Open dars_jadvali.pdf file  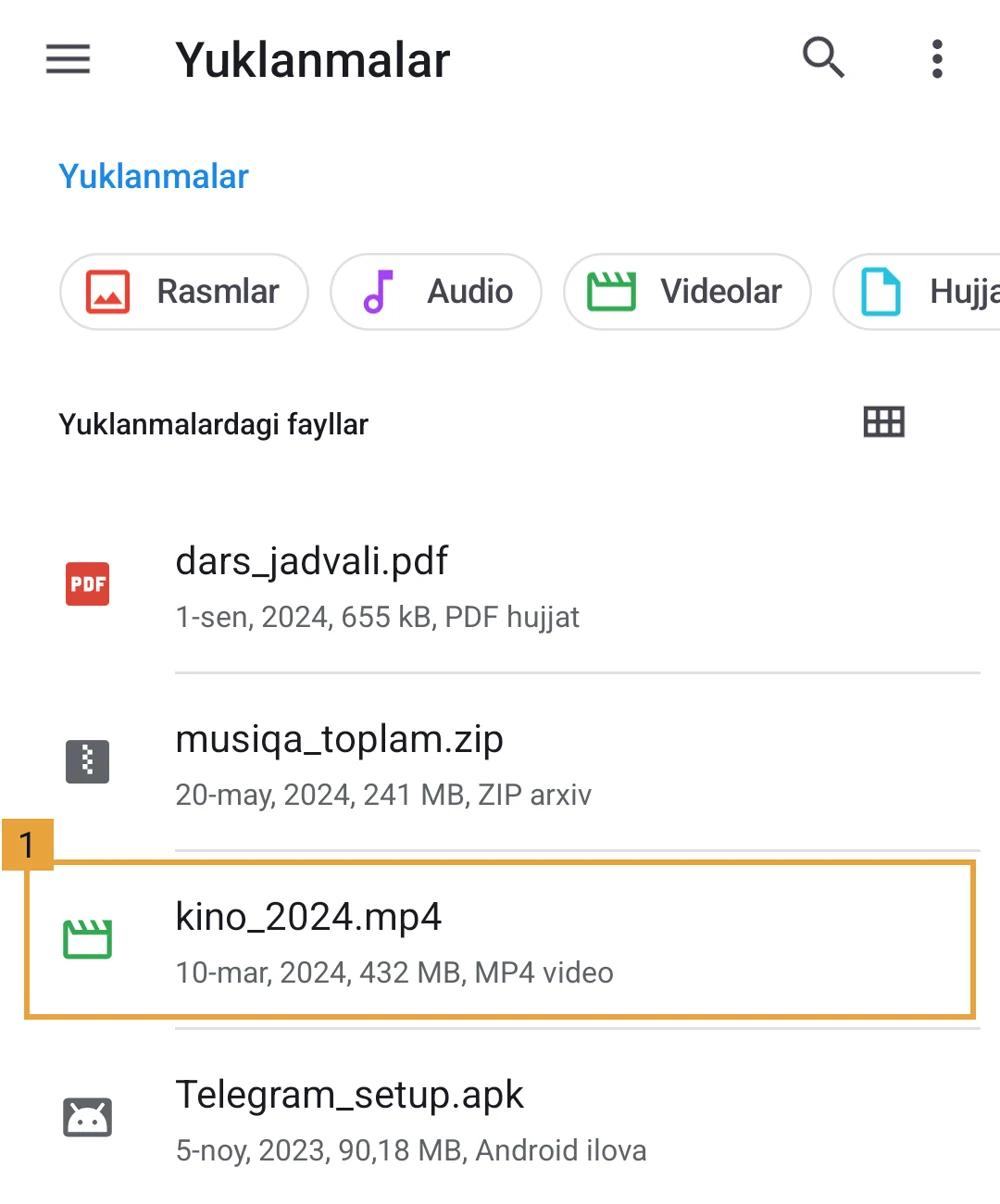click(500, 583)
